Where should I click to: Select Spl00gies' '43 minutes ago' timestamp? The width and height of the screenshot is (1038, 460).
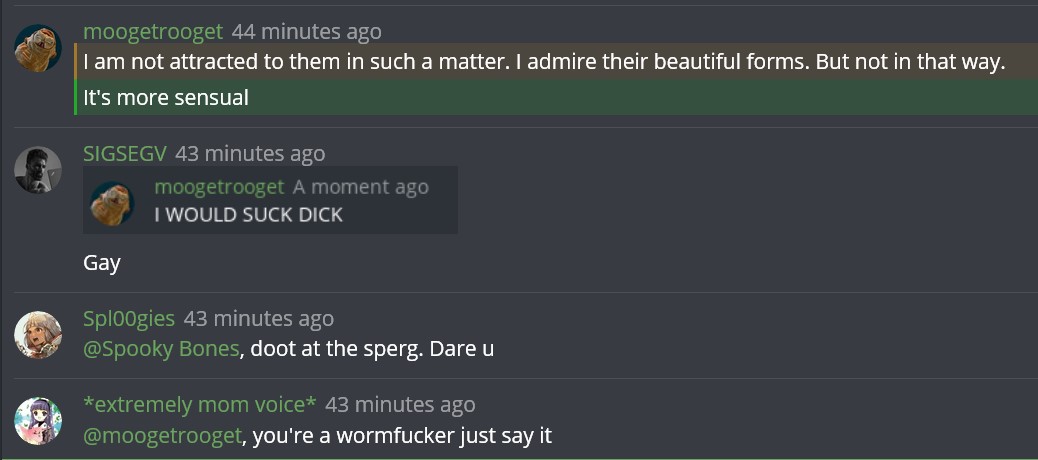[259, 318]
